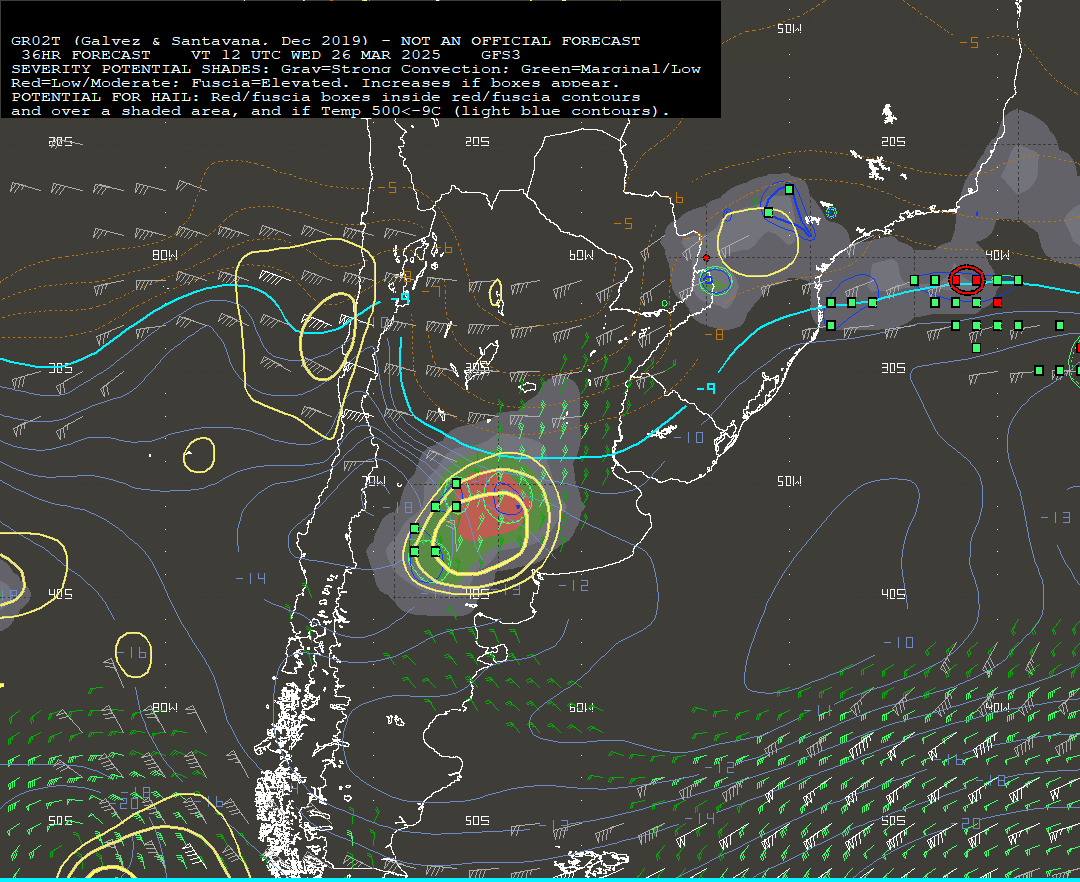Screen dimensions: 1080x882
Task: Click the orange '-8' label under the gray shading
Action: coord(714,335)
